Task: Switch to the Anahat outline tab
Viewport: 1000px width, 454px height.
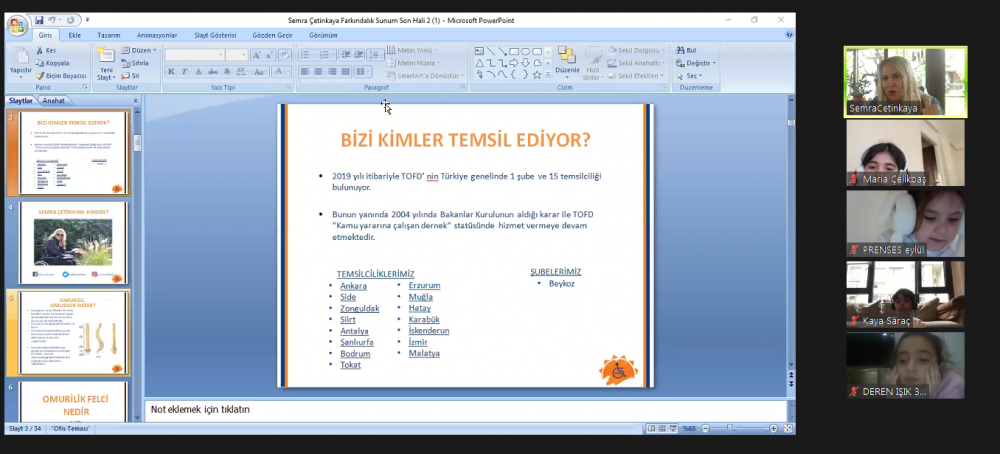Action: [x=54, y=101]
